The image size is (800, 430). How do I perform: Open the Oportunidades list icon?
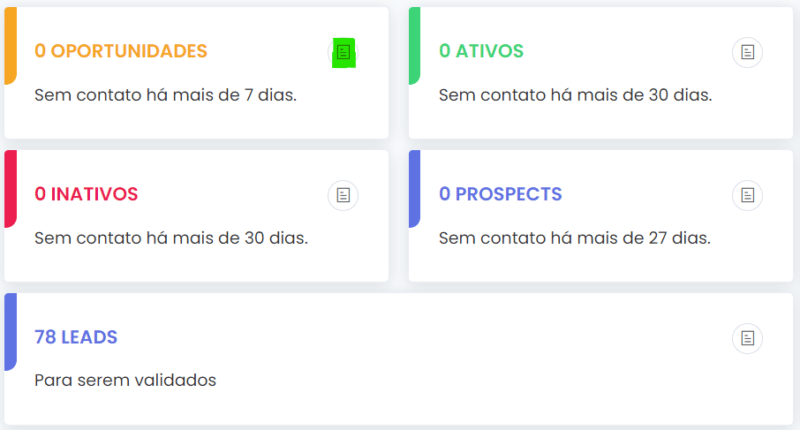343,52
